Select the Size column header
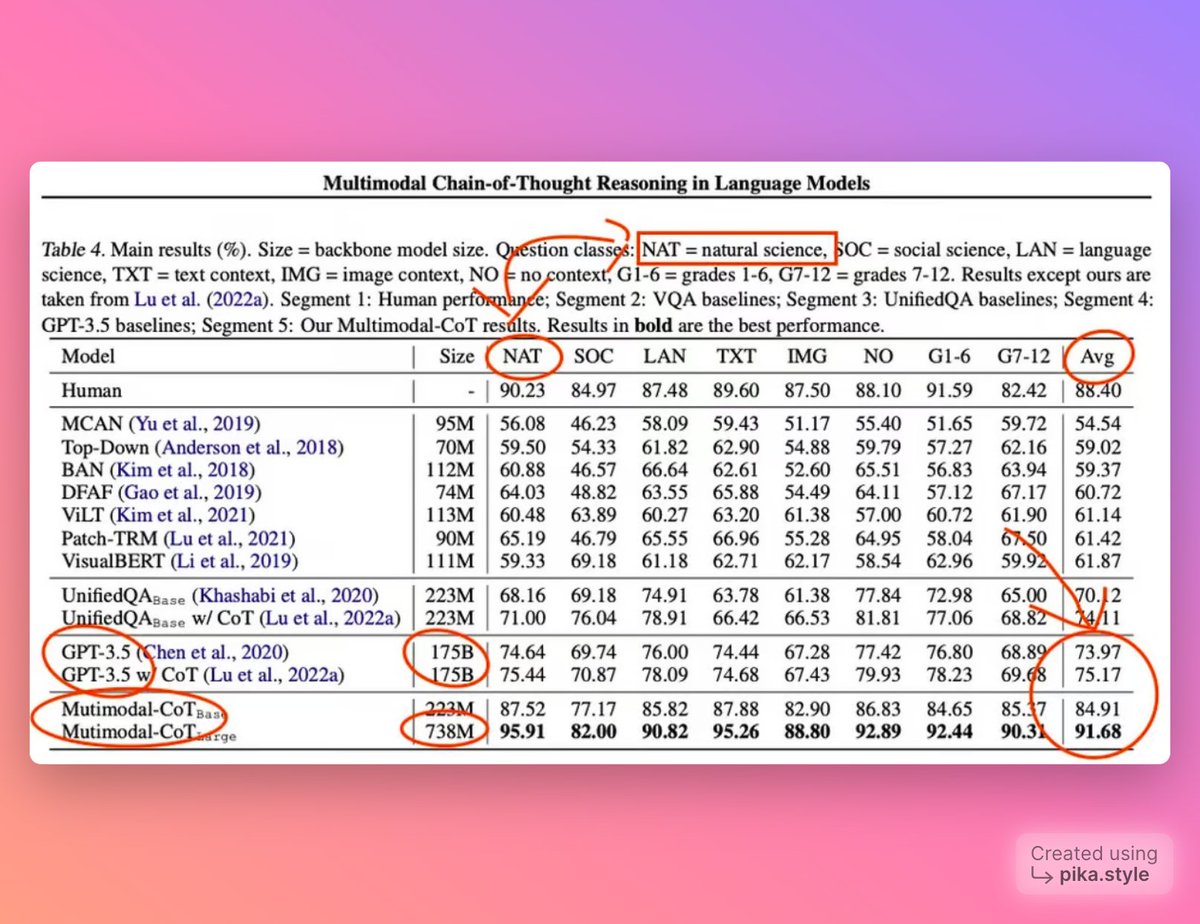The height and width of the screenshot is (924, 1200). point(456,356)
